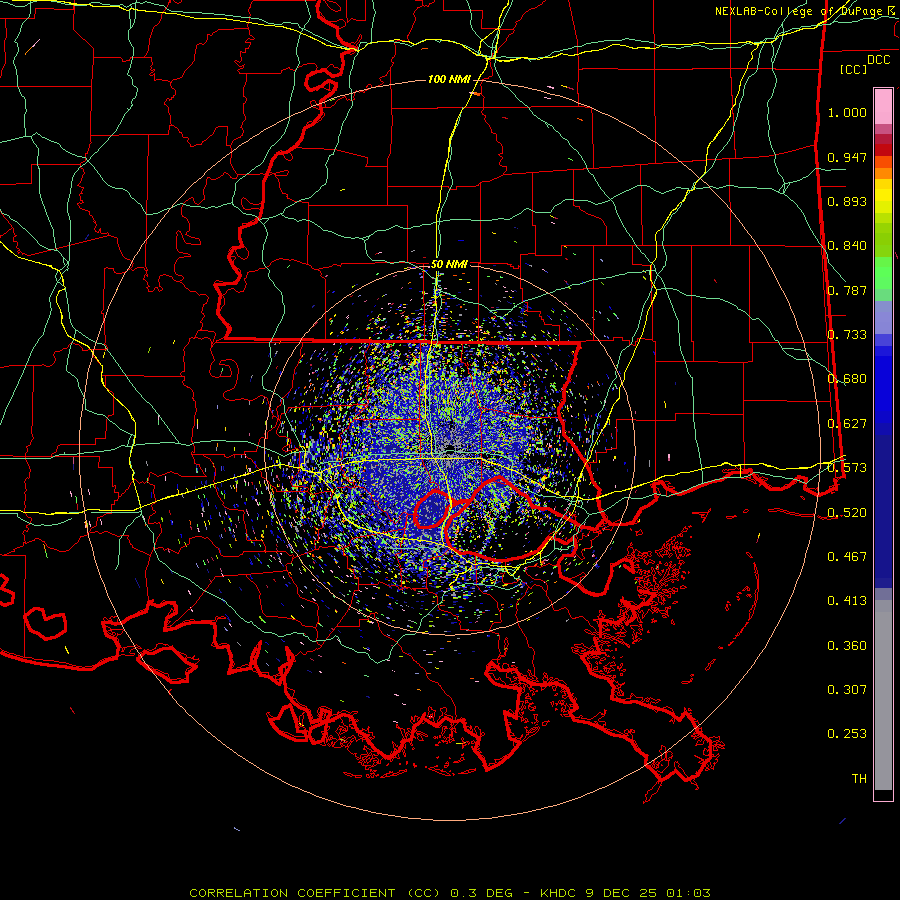Select the 0.307 scale value

click(x=847, y=690)
